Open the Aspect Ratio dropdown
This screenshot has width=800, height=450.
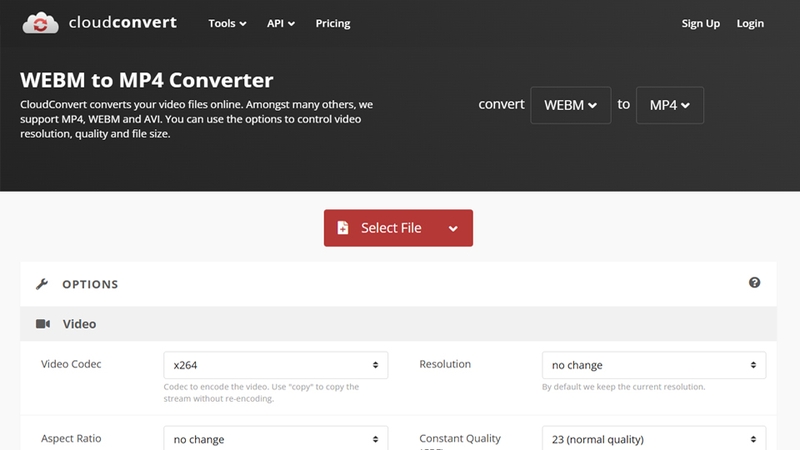click(276, 439)
